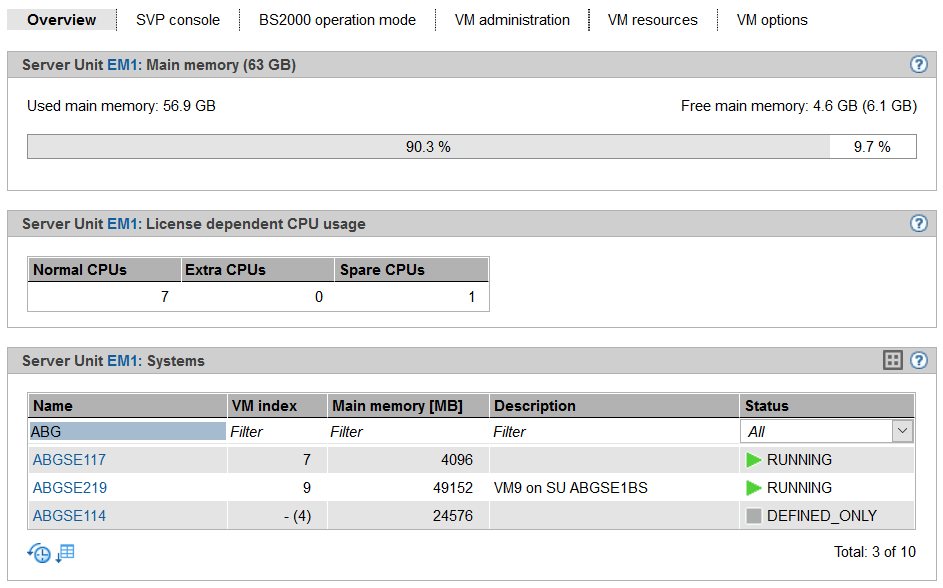This screenshot has height=588, width=943.
Task: Open help for License dependent CPU usage
Action: [918, 224]
